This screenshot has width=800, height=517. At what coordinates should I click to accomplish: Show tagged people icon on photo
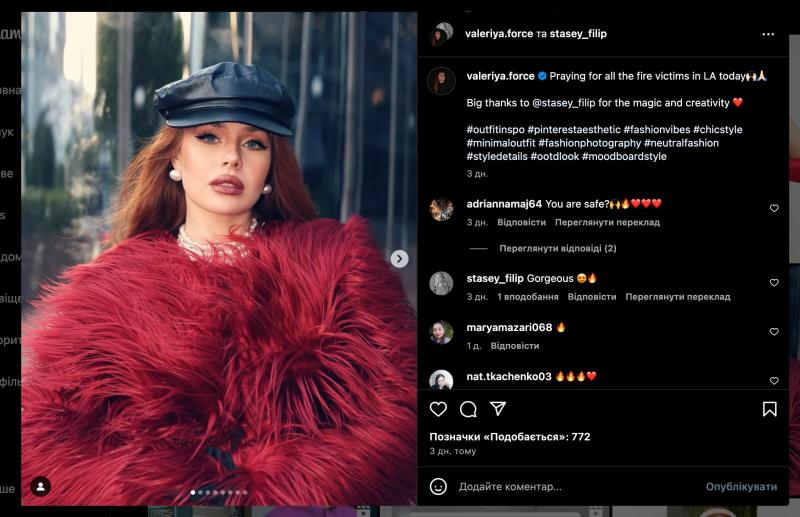tap(40, 486)
